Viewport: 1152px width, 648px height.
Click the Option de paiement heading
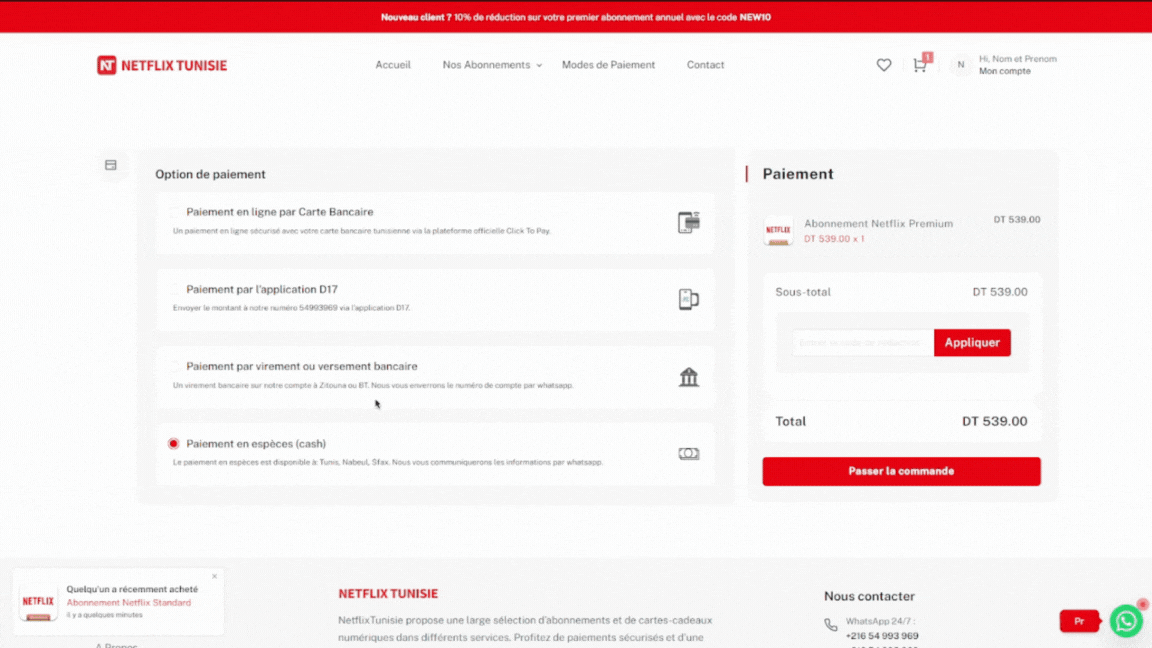[210, 175]
